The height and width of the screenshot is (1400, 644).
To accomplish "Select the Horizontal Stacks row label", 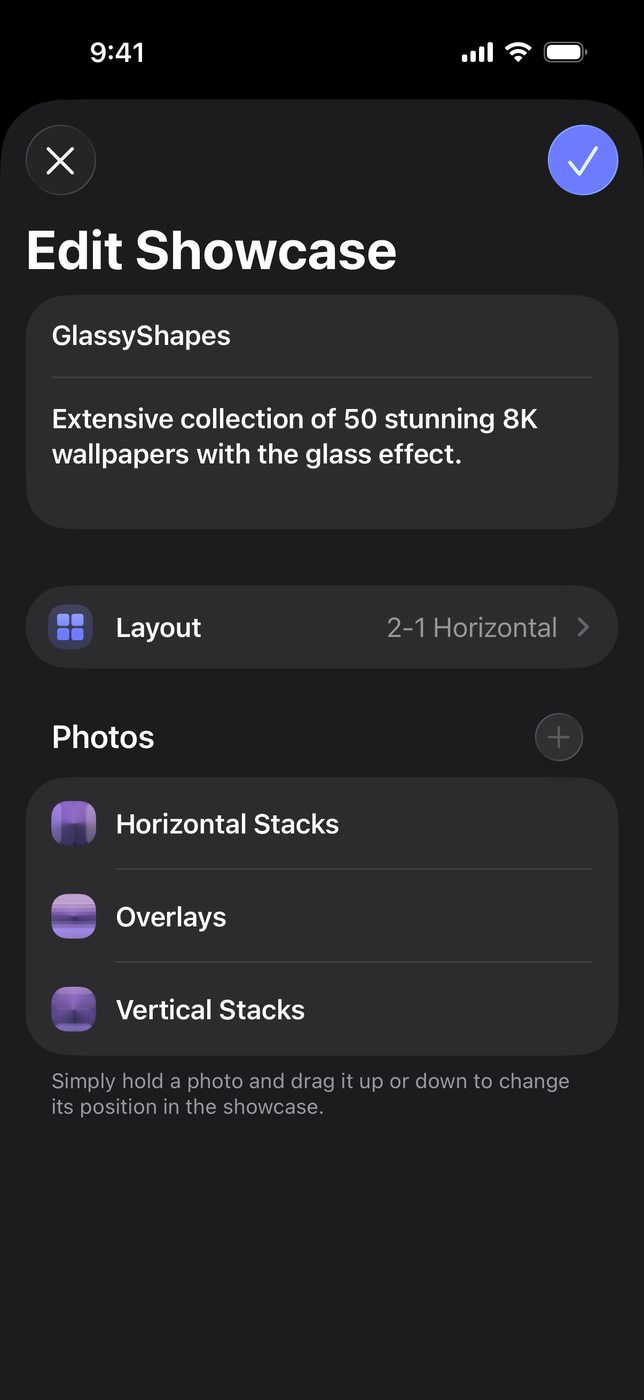I will tap(227, 824).
